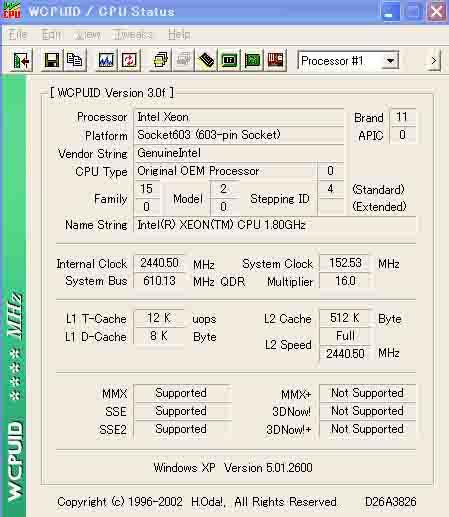The height and width of the screenshot is (517, 449).
Task: Open the View menu
Action: coord(88,35)
